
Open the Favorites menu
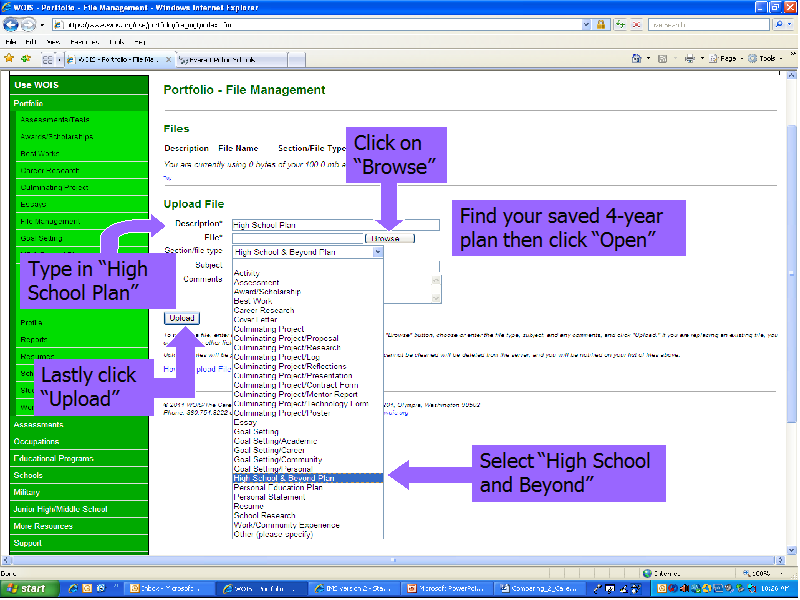(84, 42)
